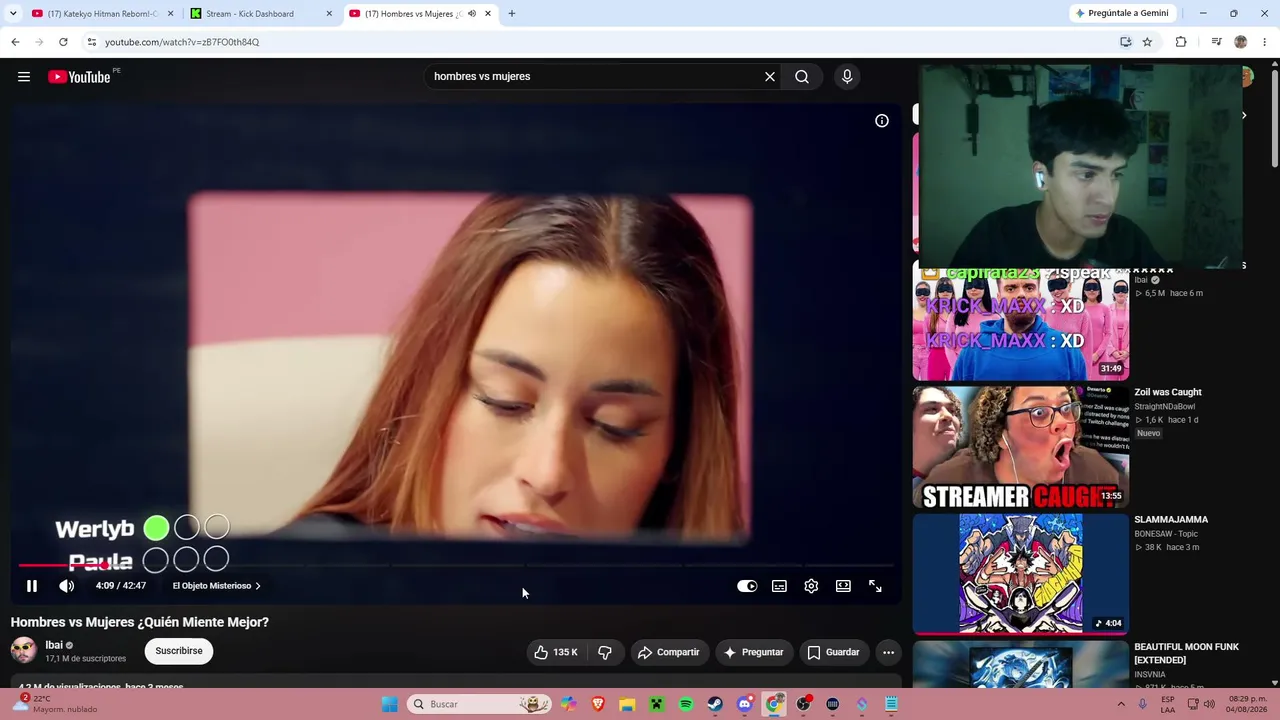Show hidden system tray icons
This screenshot has width=1280, height=720.
click(1121, 704)
